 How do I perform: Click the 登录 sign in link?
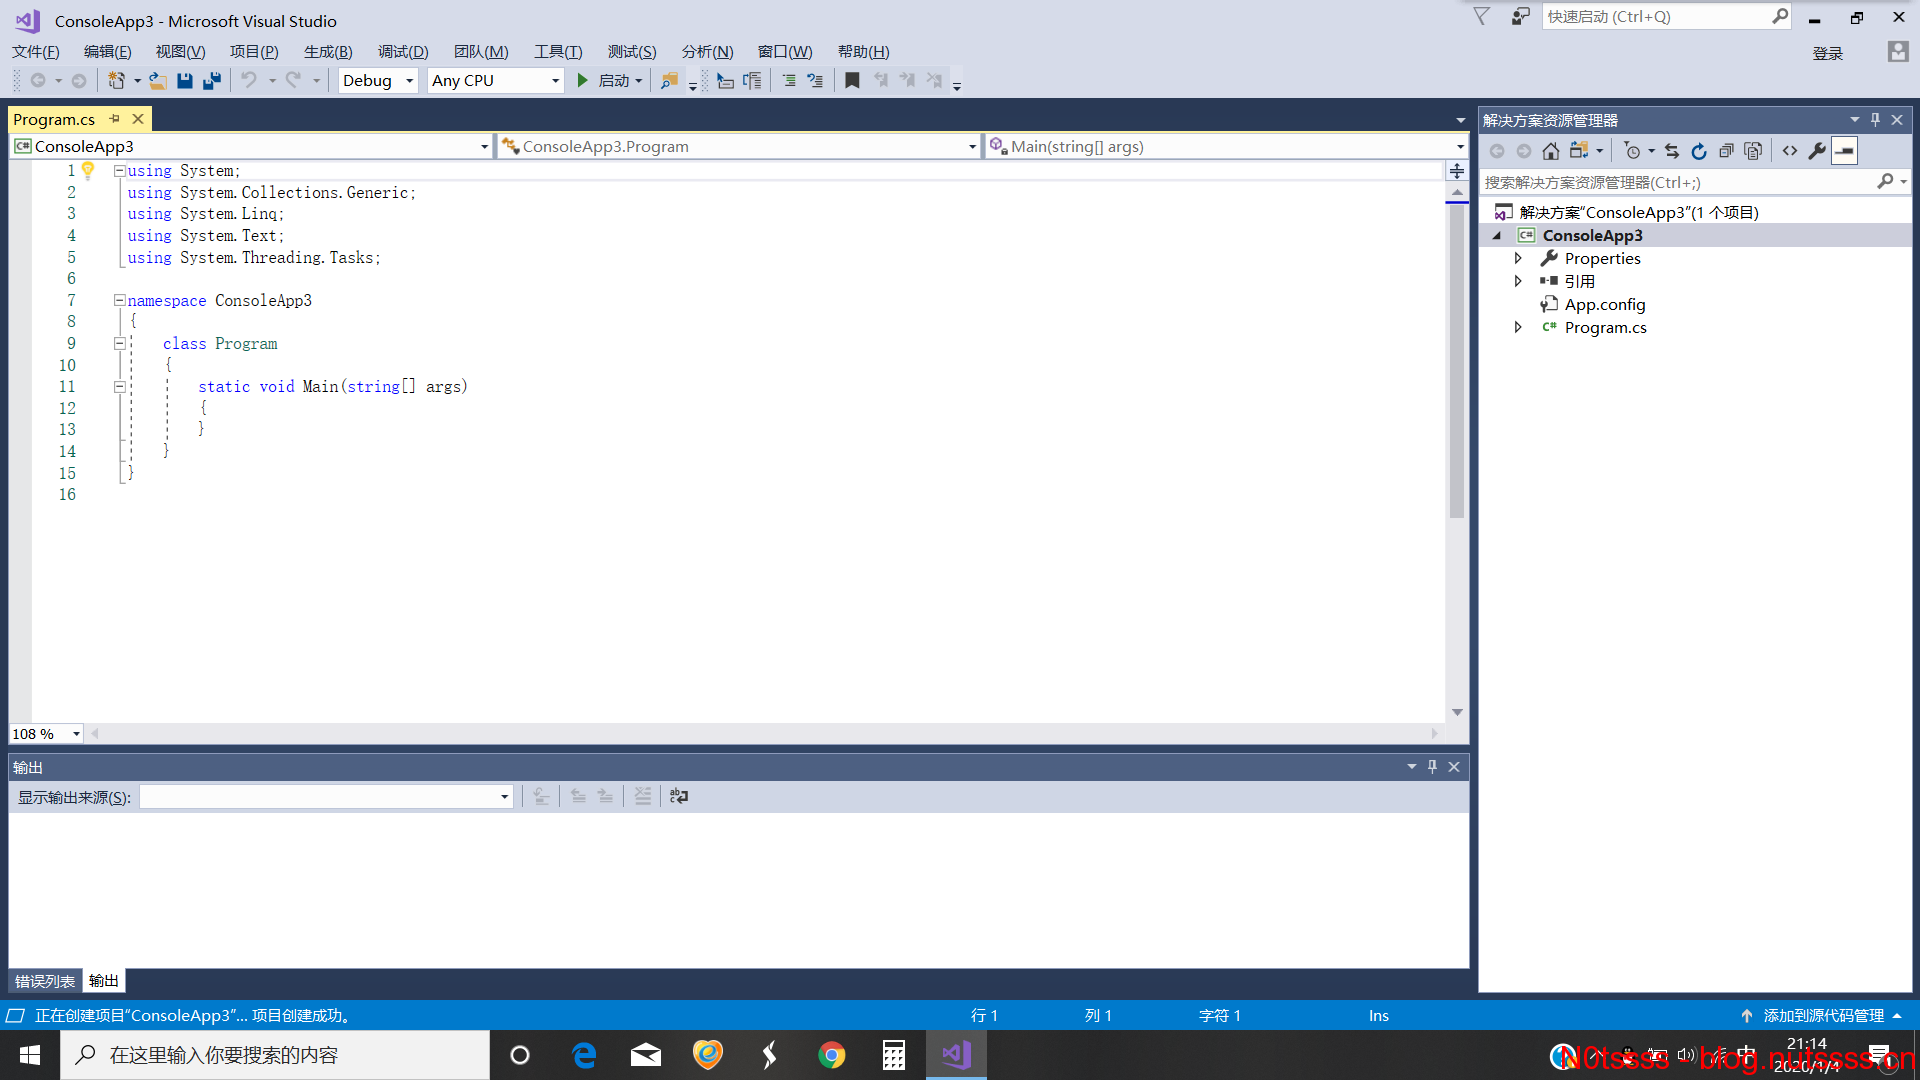click(1828, 54)
